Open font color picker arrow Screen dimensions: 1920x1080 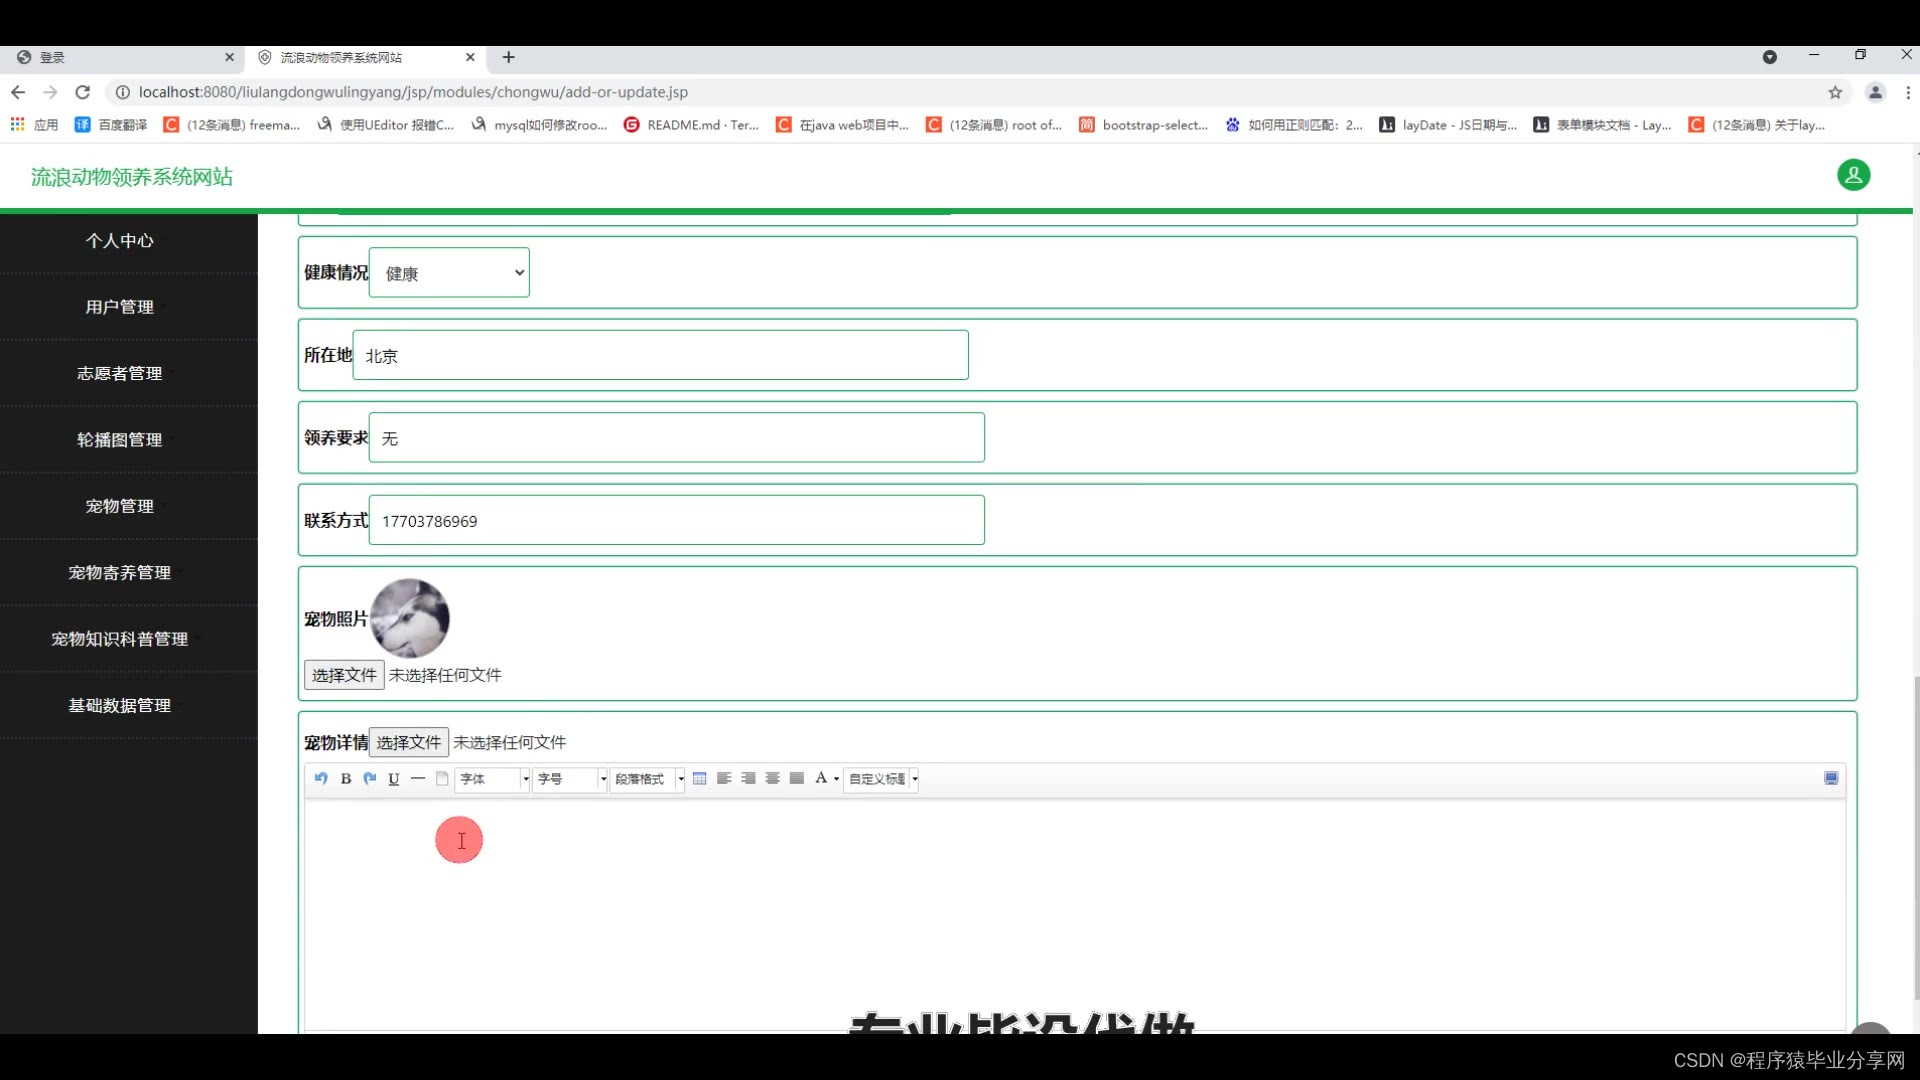837,779
